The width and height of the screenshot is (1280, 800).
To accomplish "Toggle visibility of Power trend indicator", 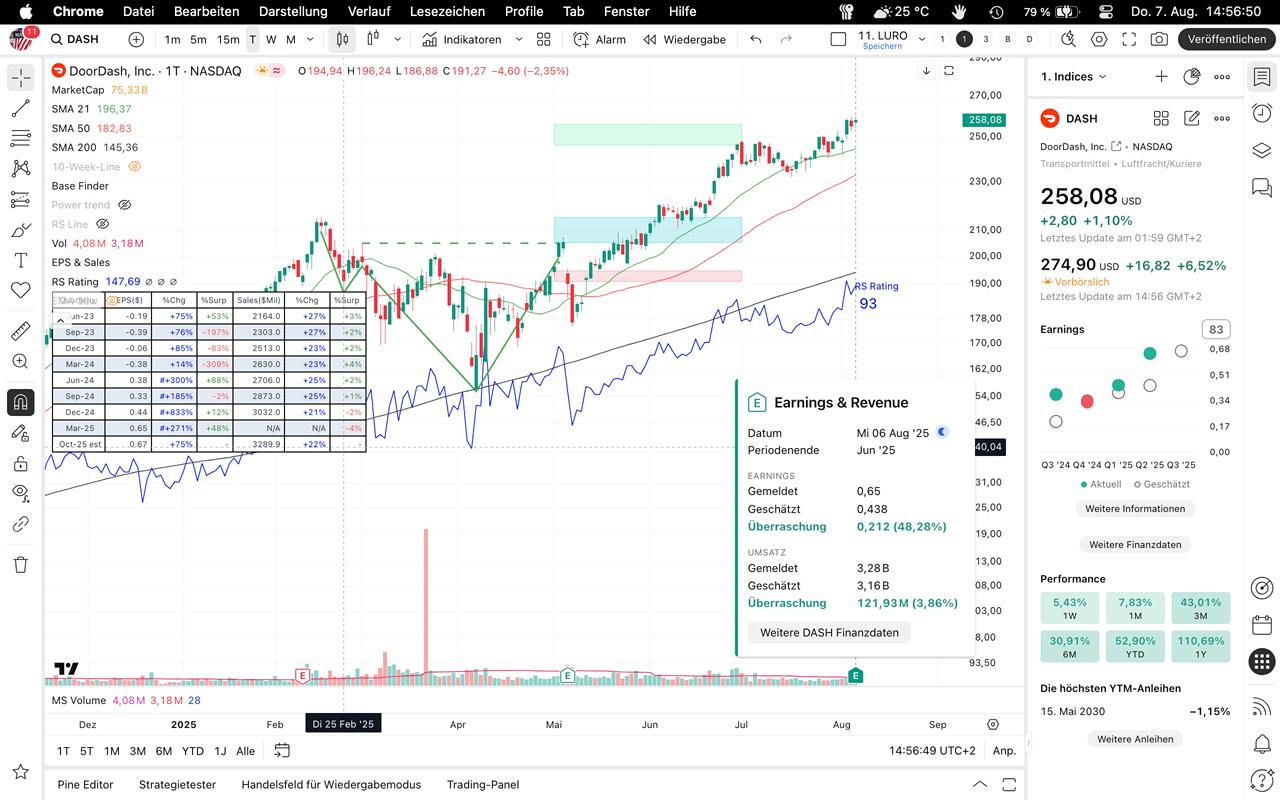I will coord(125,205).
